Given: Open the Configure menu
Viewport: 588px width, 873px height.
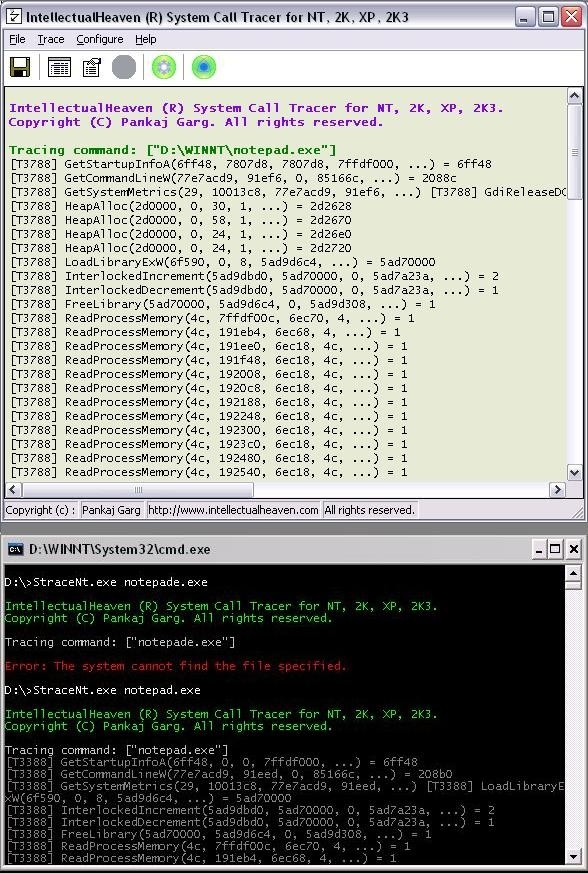Looking at the screenshot, I should click(100, 39).
